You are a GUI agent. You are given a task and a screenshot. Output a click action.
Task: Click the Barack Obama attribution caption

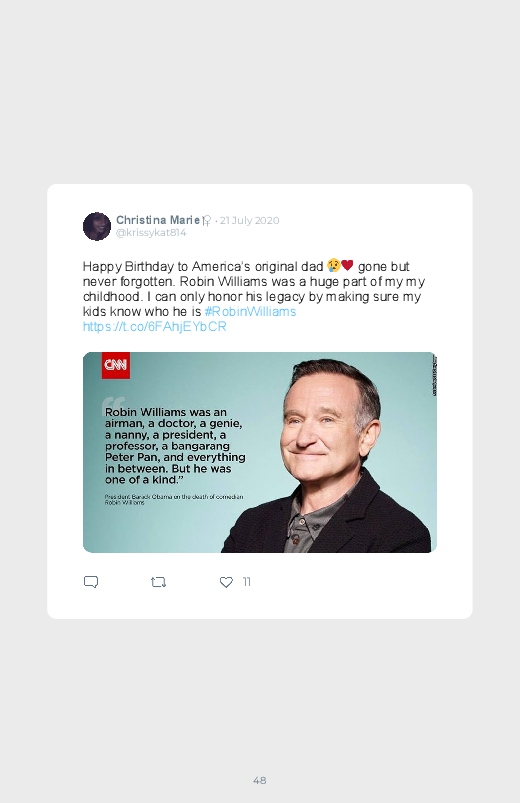coord(174,499)
